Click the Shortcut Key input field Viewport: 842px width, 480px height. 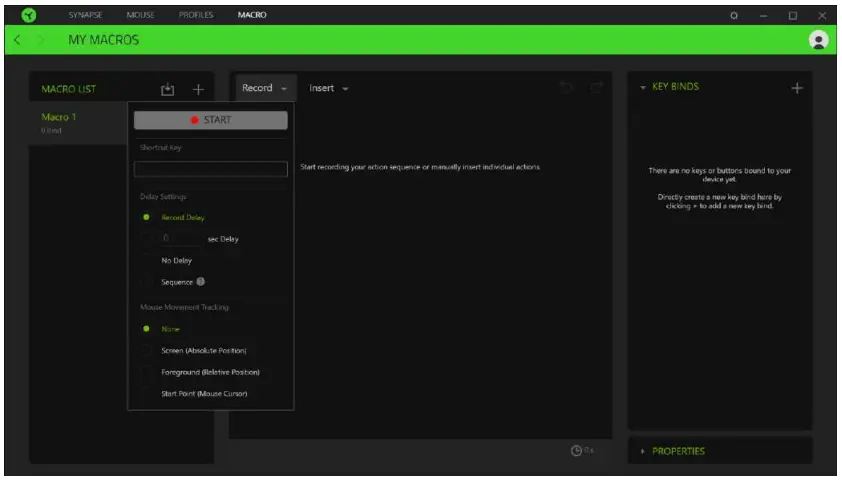[x=210, y=169]
